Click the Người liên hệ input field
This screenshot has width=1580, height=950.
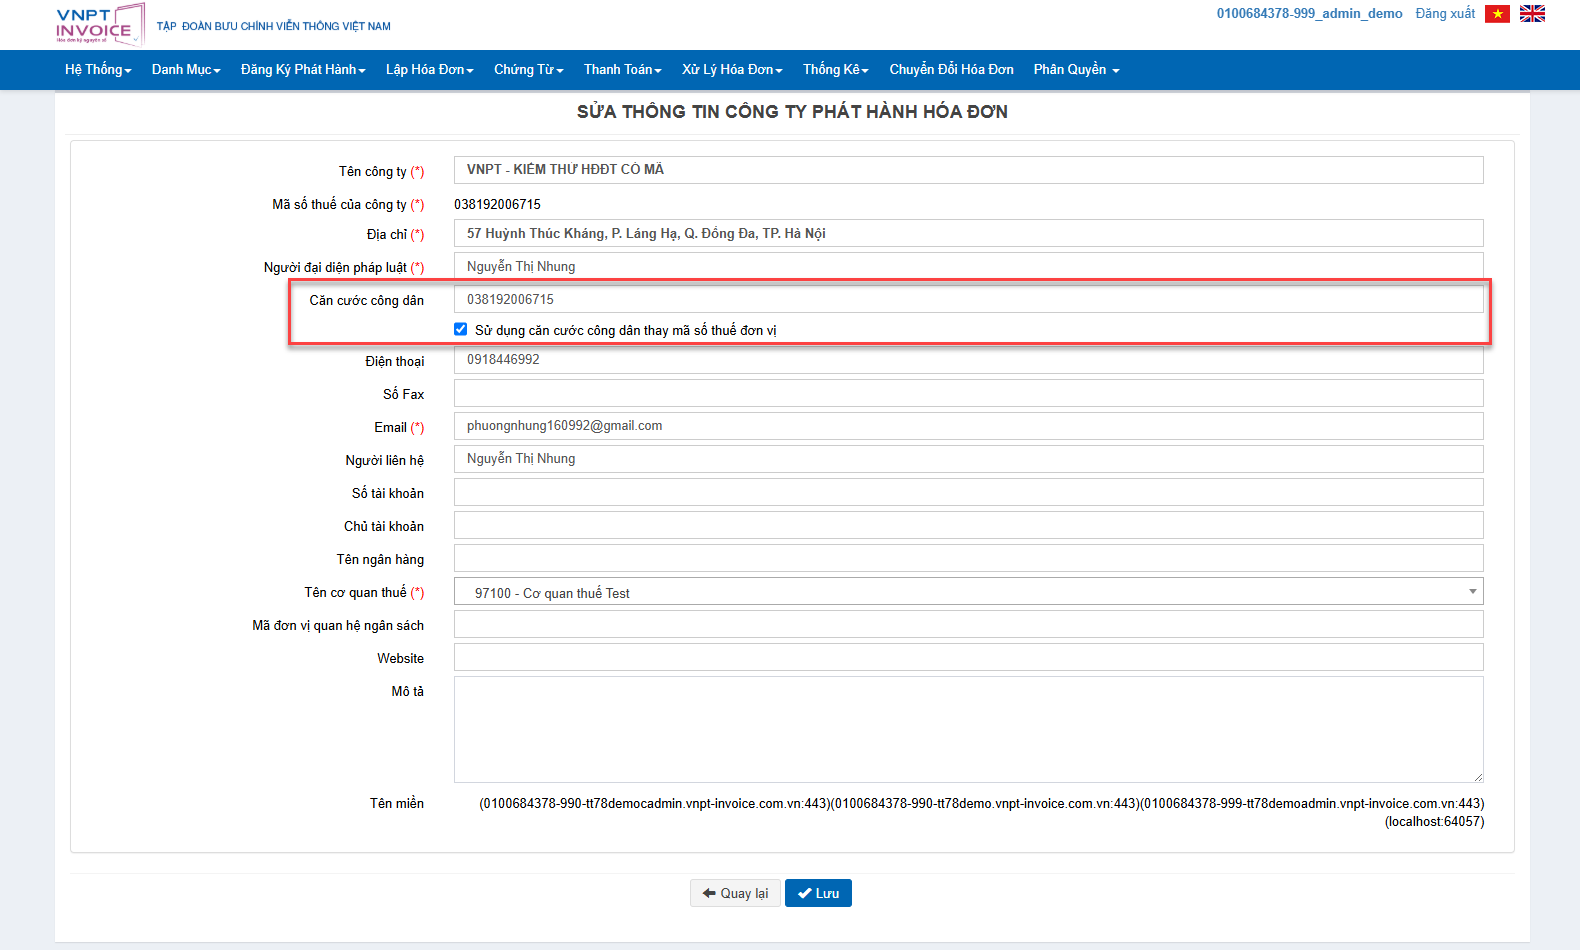coord(968,459)
